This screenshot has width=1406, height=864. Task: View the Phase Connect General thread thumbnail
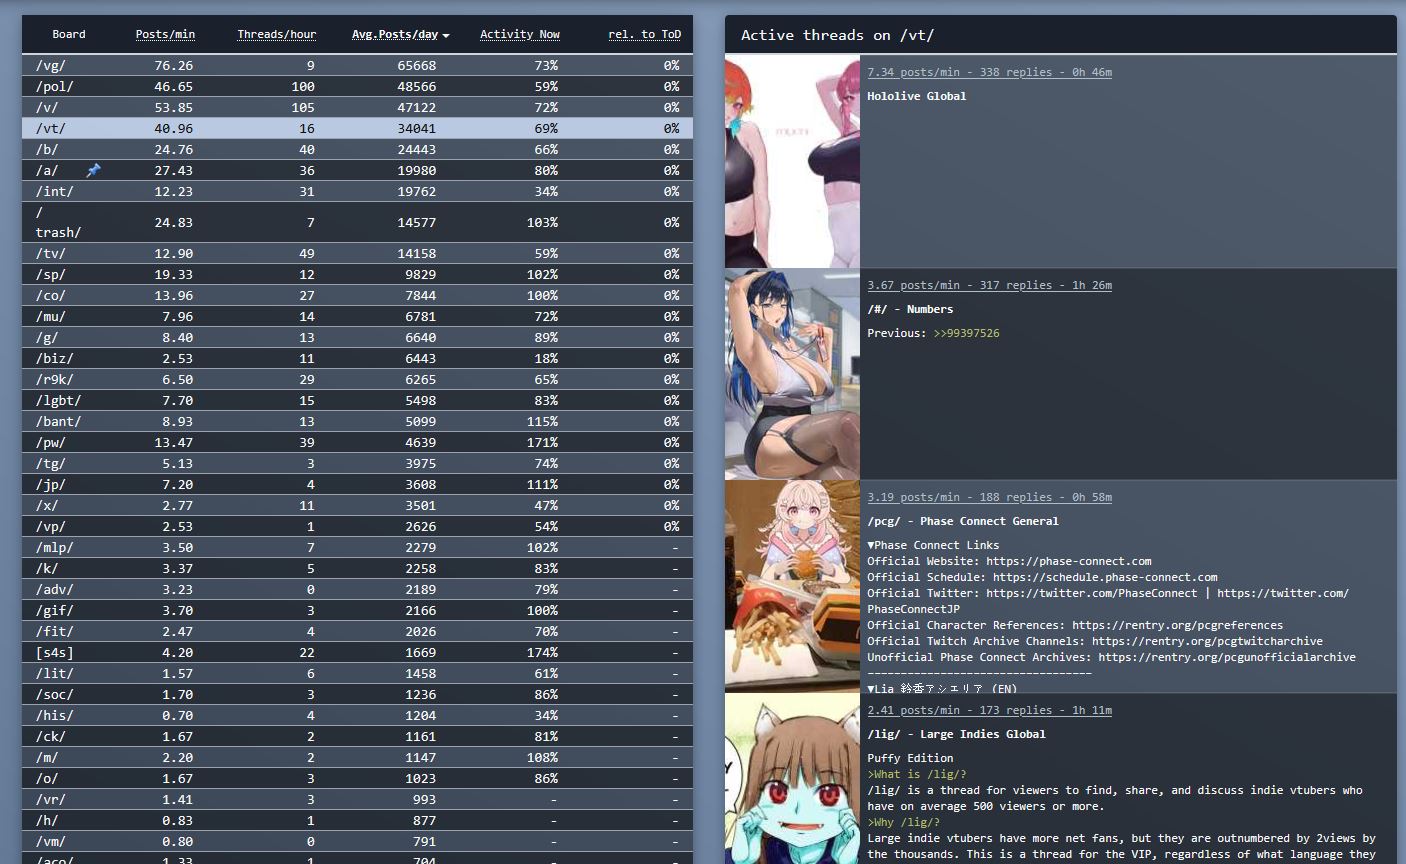click(792, 587)
